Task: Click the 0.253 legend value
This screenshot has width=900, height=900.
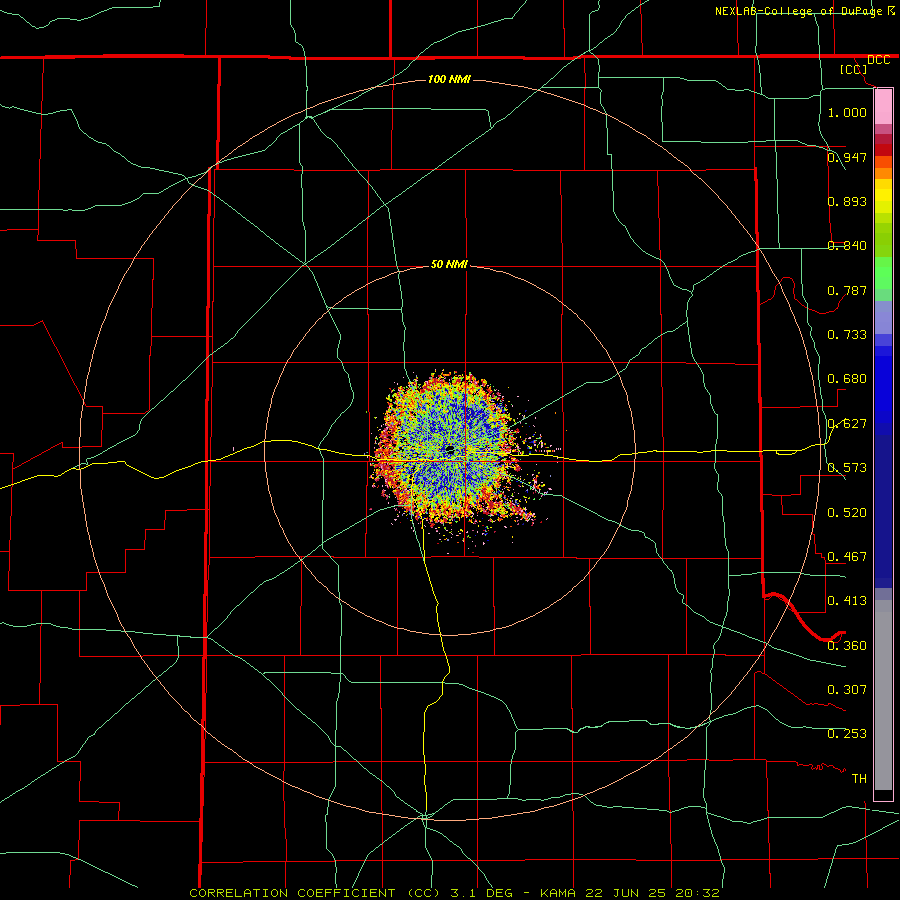Action: tap(847, 734)
